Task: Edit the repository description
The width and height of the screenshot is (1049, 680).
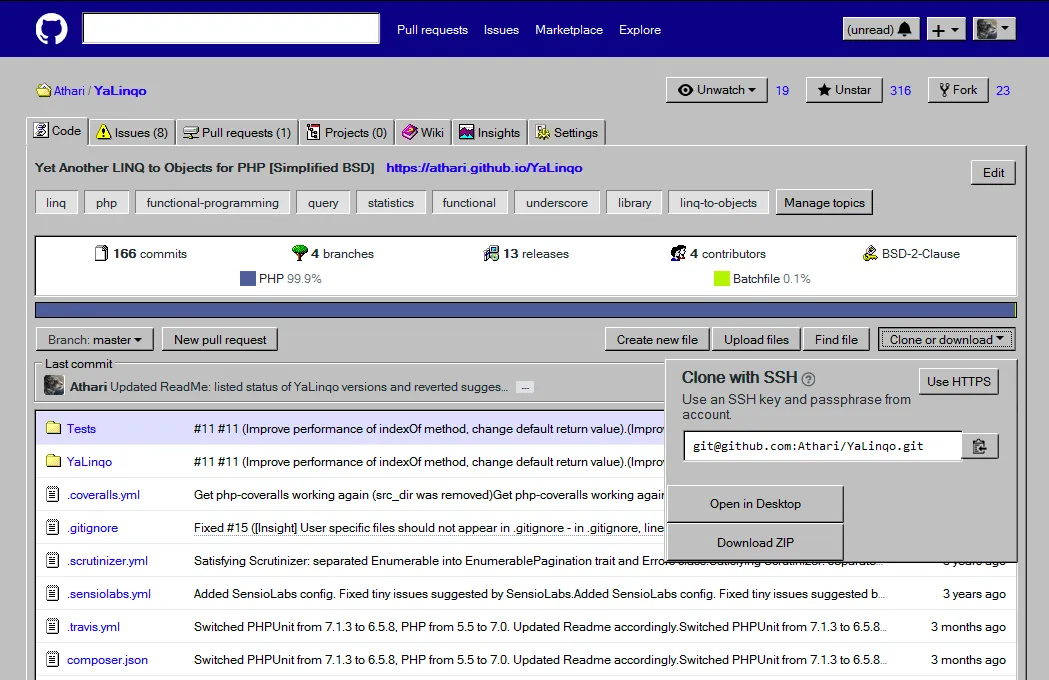Action: [x=993, y=173]
